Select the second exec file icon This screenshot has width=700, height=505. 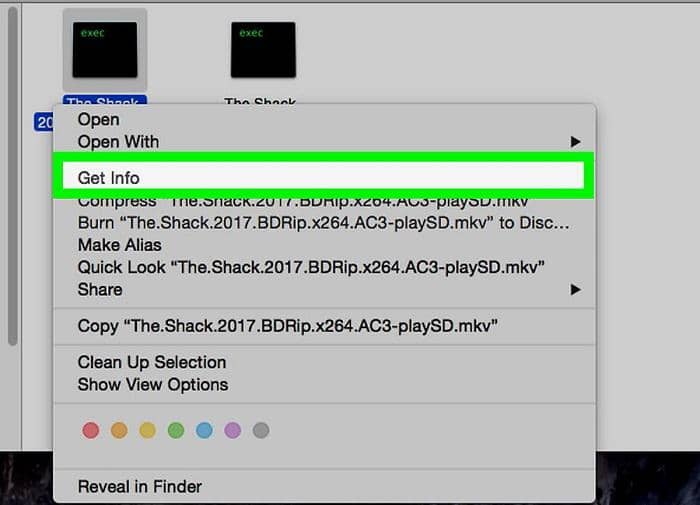[263, 50]
